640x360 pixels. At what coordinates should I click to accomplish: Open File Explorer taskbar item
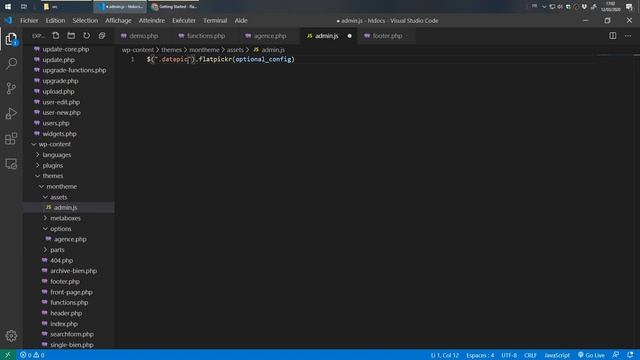click(65, 7)
